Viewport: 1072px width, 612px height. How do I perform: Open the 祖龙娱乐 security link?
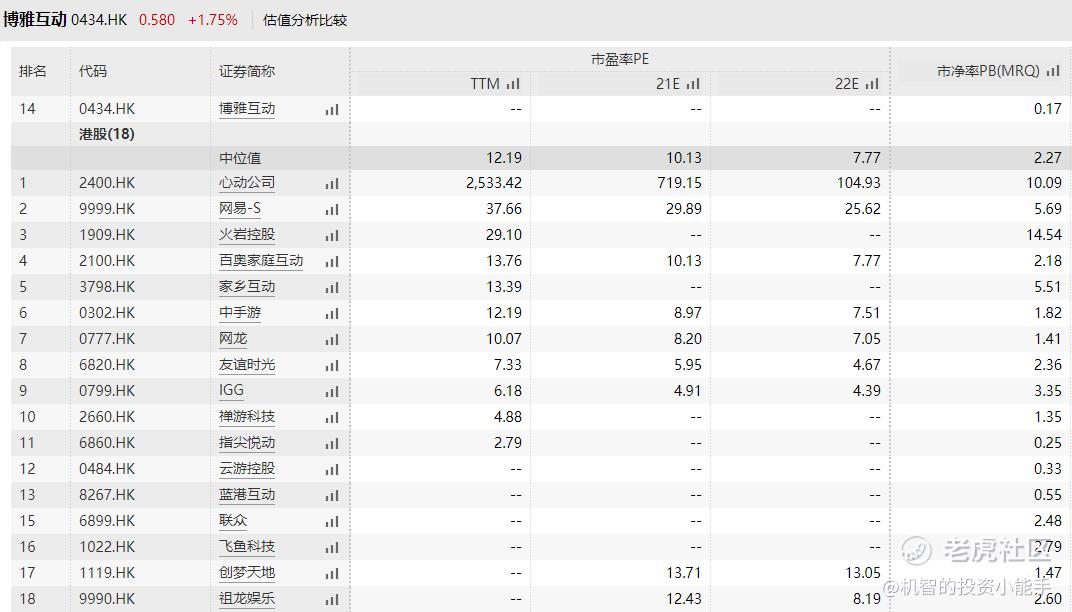pos(247,598)
